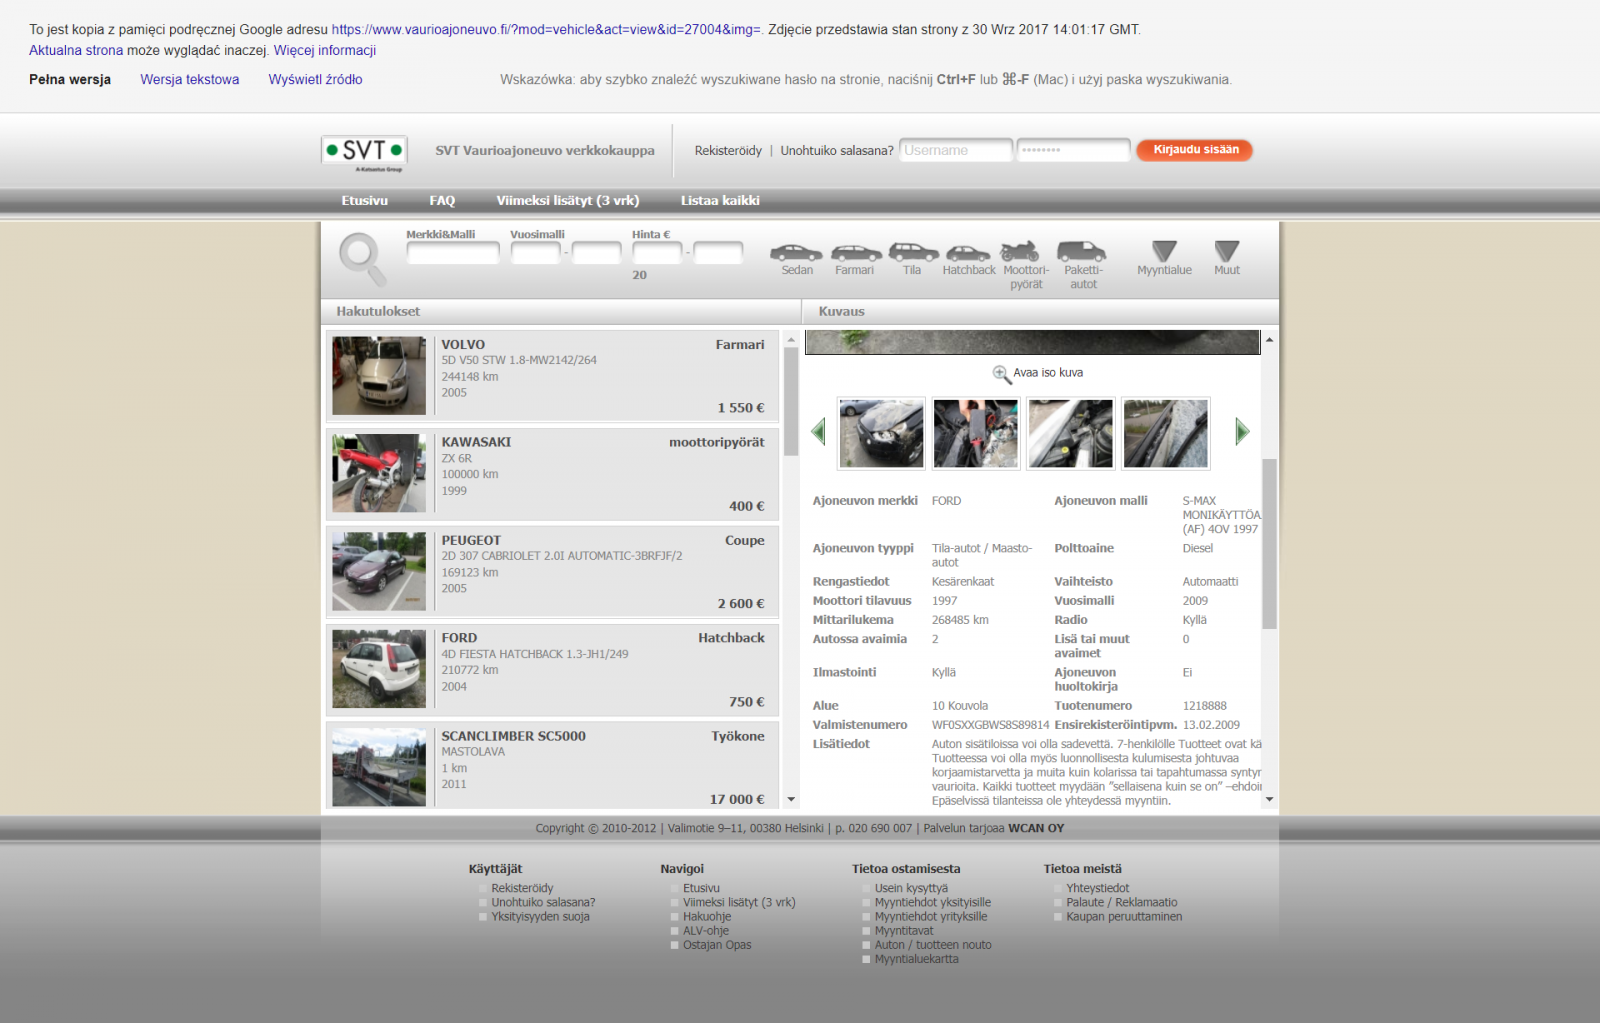This screenshot has height=1023, width=1600.
Task: Open fourth gallery thumbnail of windshield wiper
Action: tap(1166, 433)
